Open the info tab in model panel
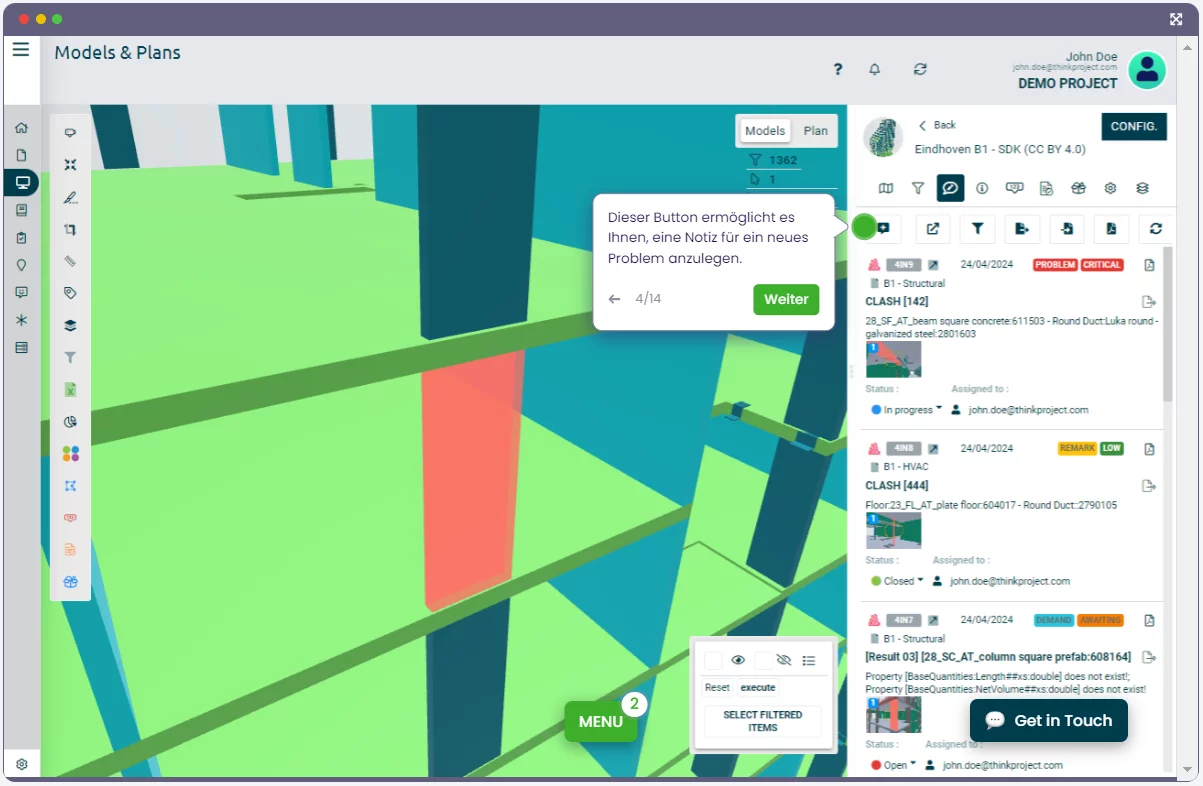This screenshot has height=786, width=1203. pos(982,188)
